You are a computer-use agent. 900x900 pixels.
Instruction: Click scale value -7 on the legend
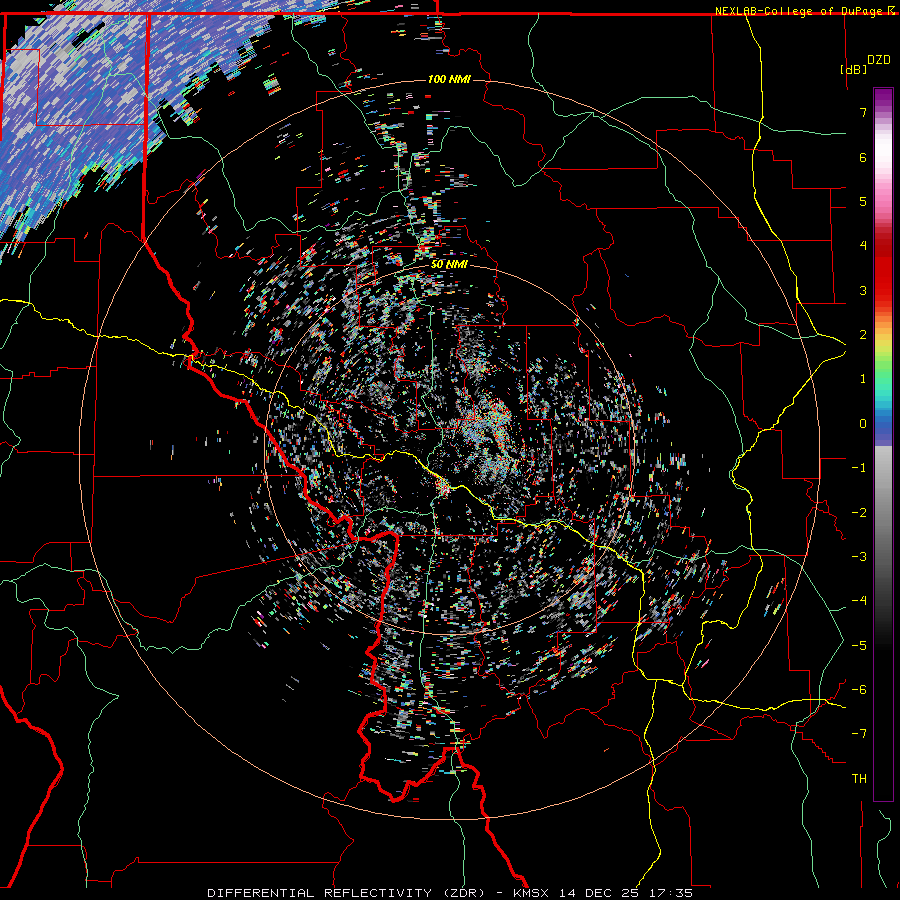(859, 734)
